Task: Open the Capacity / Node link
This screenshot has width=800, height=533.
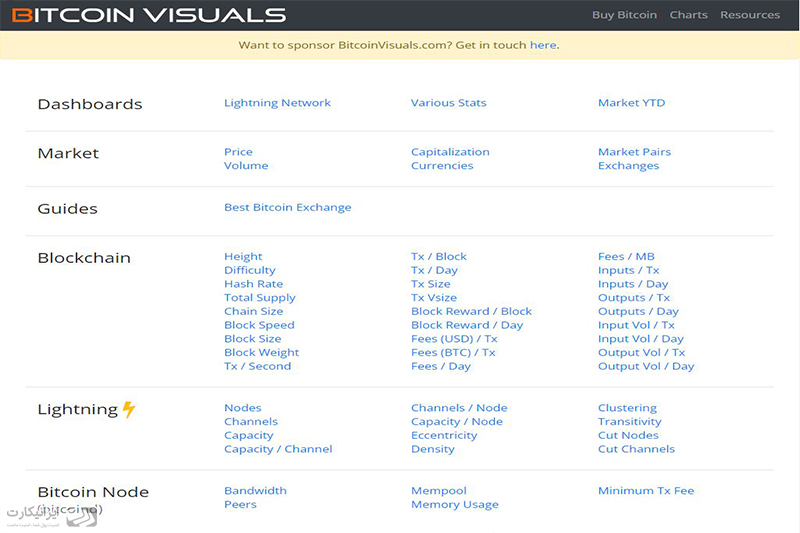Action: tap(457, 422)
